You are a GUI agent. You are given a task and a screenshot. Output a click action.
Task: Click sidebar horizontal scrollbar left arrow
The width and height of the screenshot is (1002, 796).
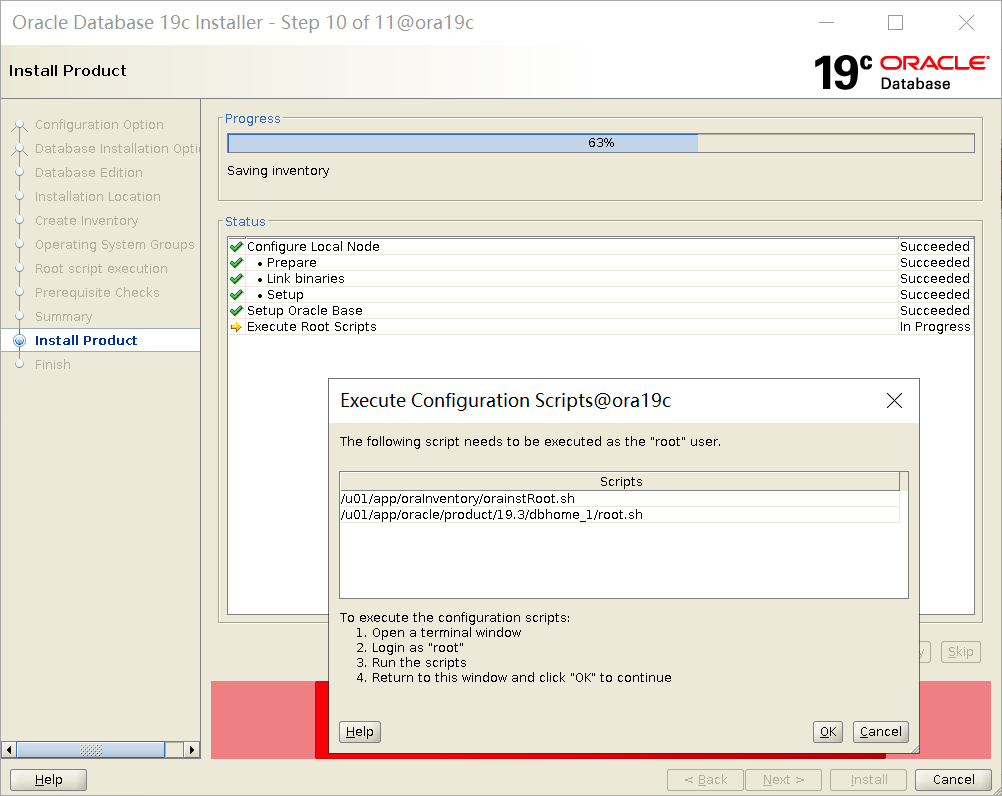tap(8, 749)
